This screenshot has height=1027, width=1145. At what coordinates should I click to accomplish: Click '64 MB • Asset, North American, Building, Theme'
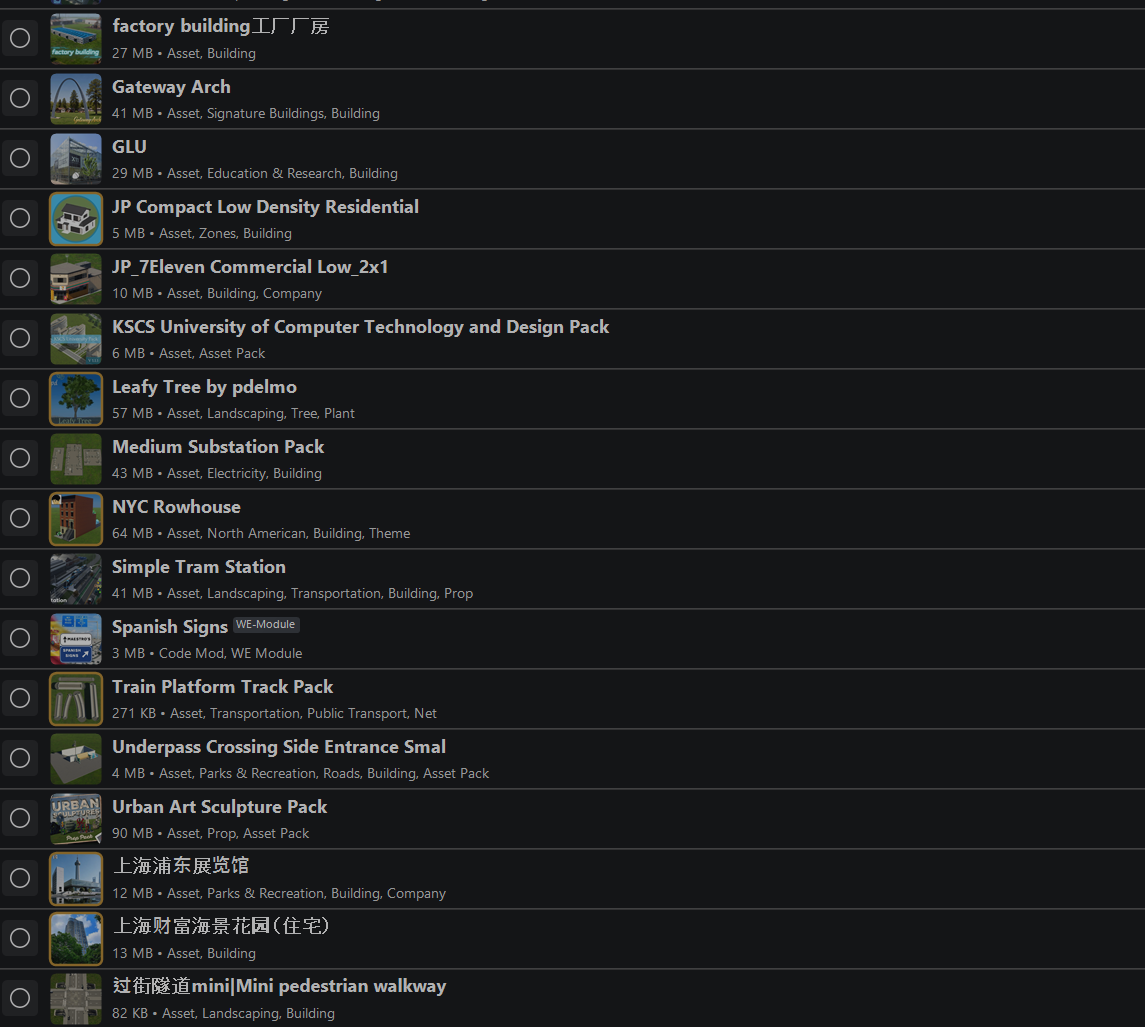point(261,534)
